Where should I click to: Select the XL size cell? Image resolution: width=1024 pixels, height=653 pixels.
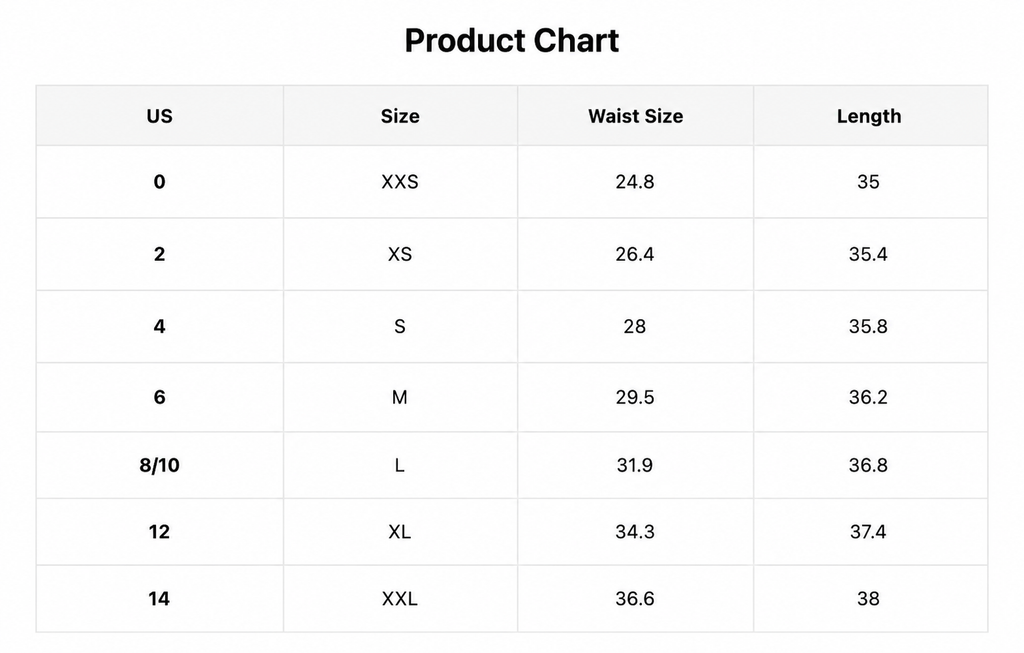(x=400, y=532)
